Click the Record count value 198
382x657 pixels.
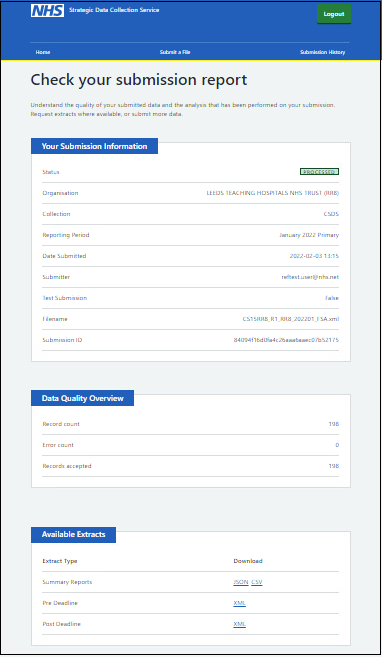(x=334, y=424)
